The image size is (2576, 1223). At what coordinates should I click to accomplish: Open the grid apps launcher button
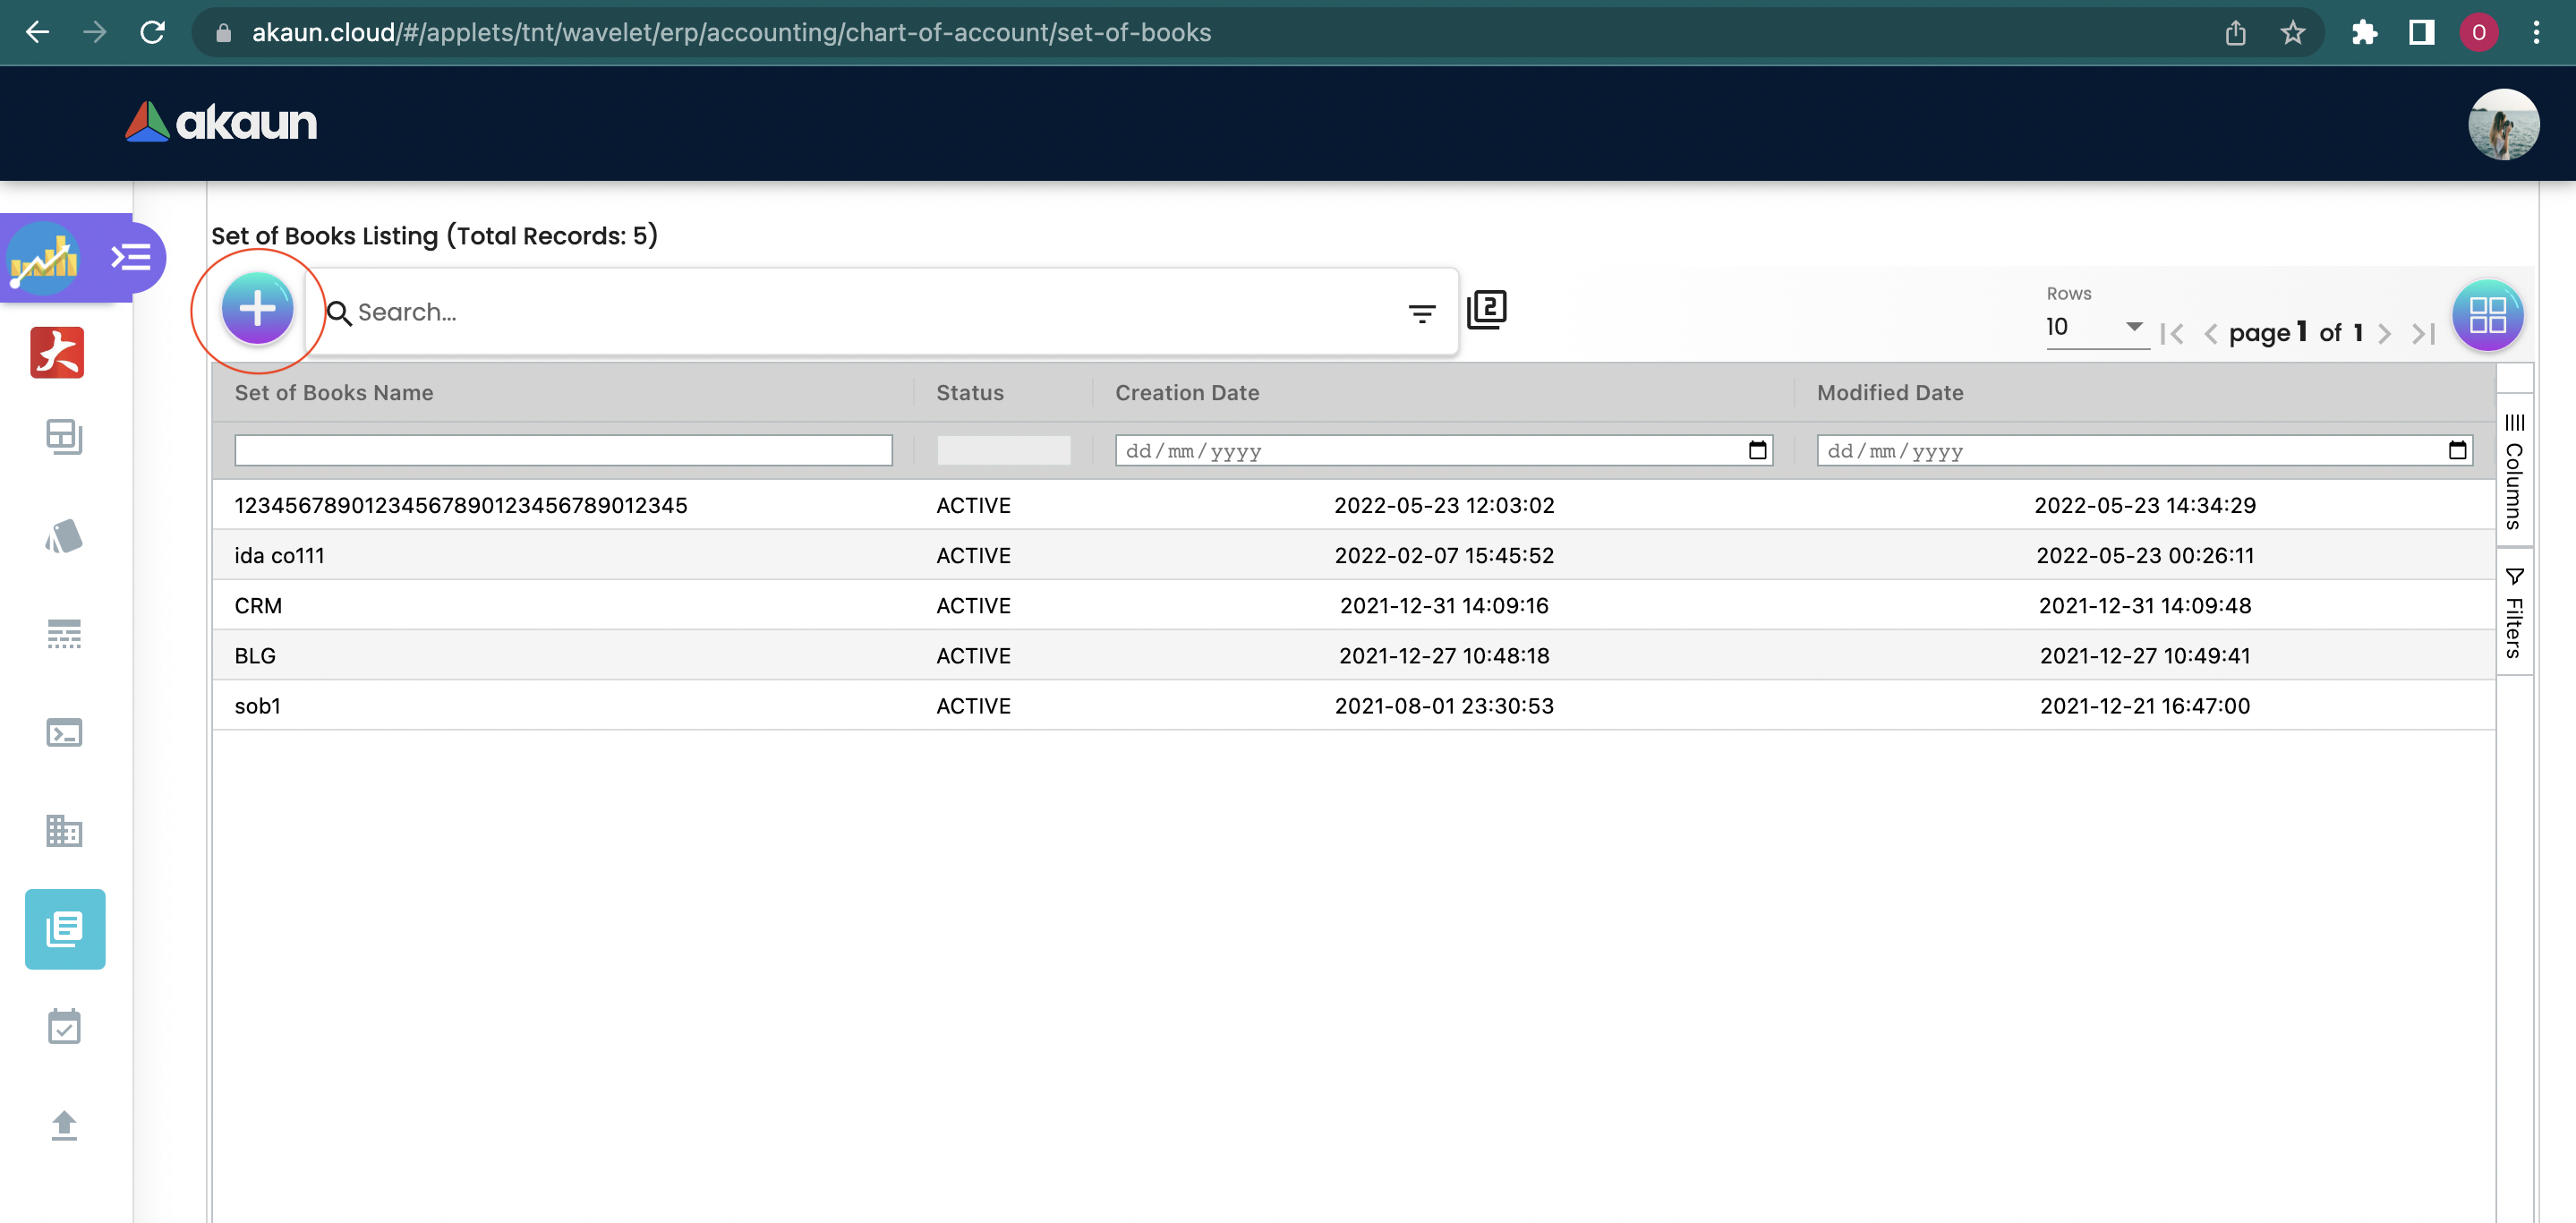click(x=2487, y=315)
